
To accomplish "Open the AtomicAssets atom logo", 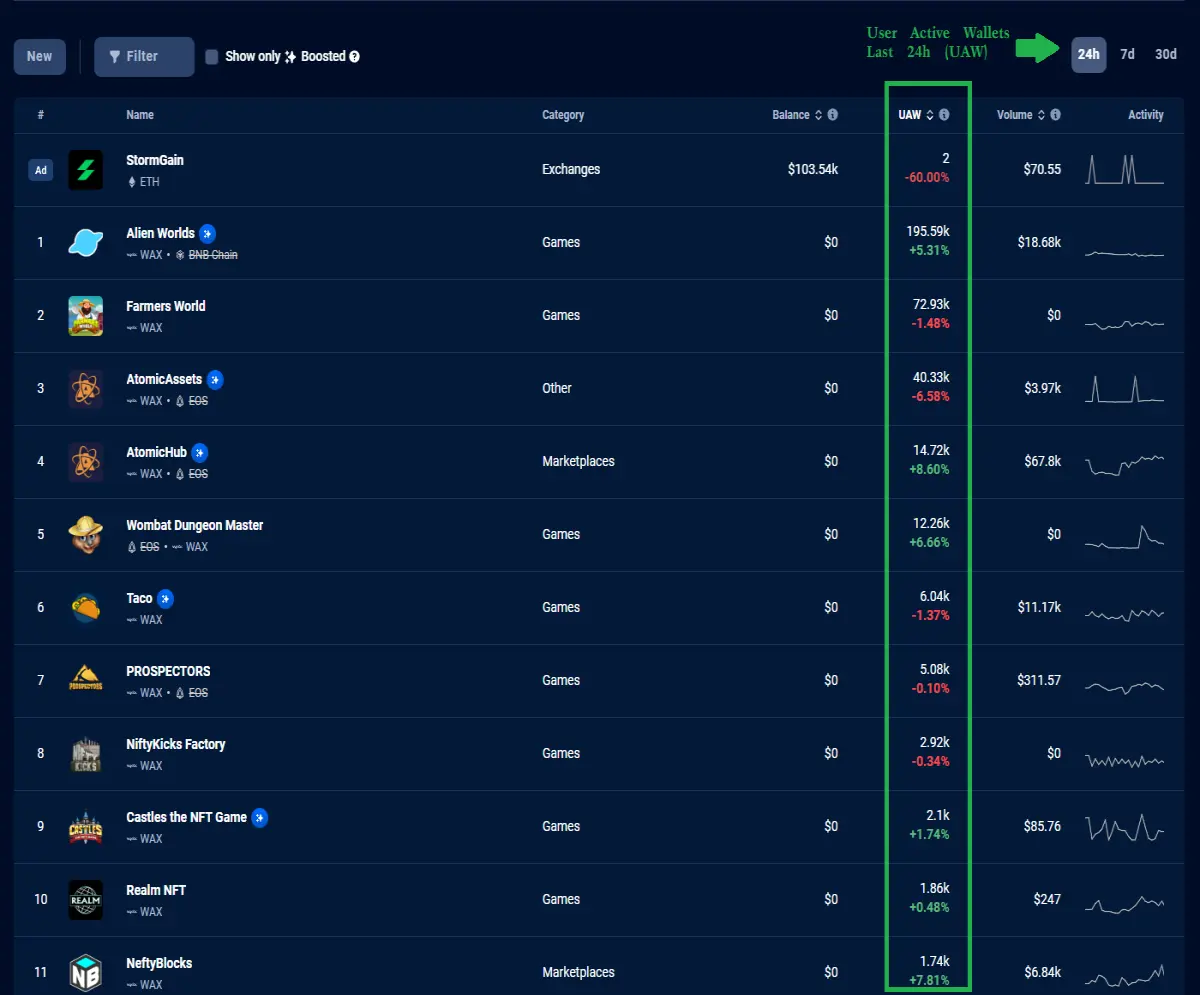I will pos(85,389).
